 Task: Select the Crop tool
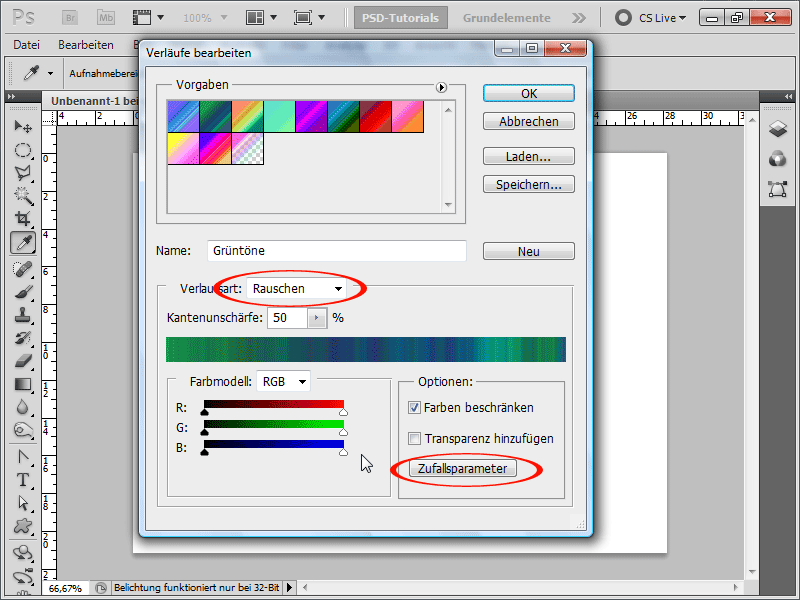point(23,218)
